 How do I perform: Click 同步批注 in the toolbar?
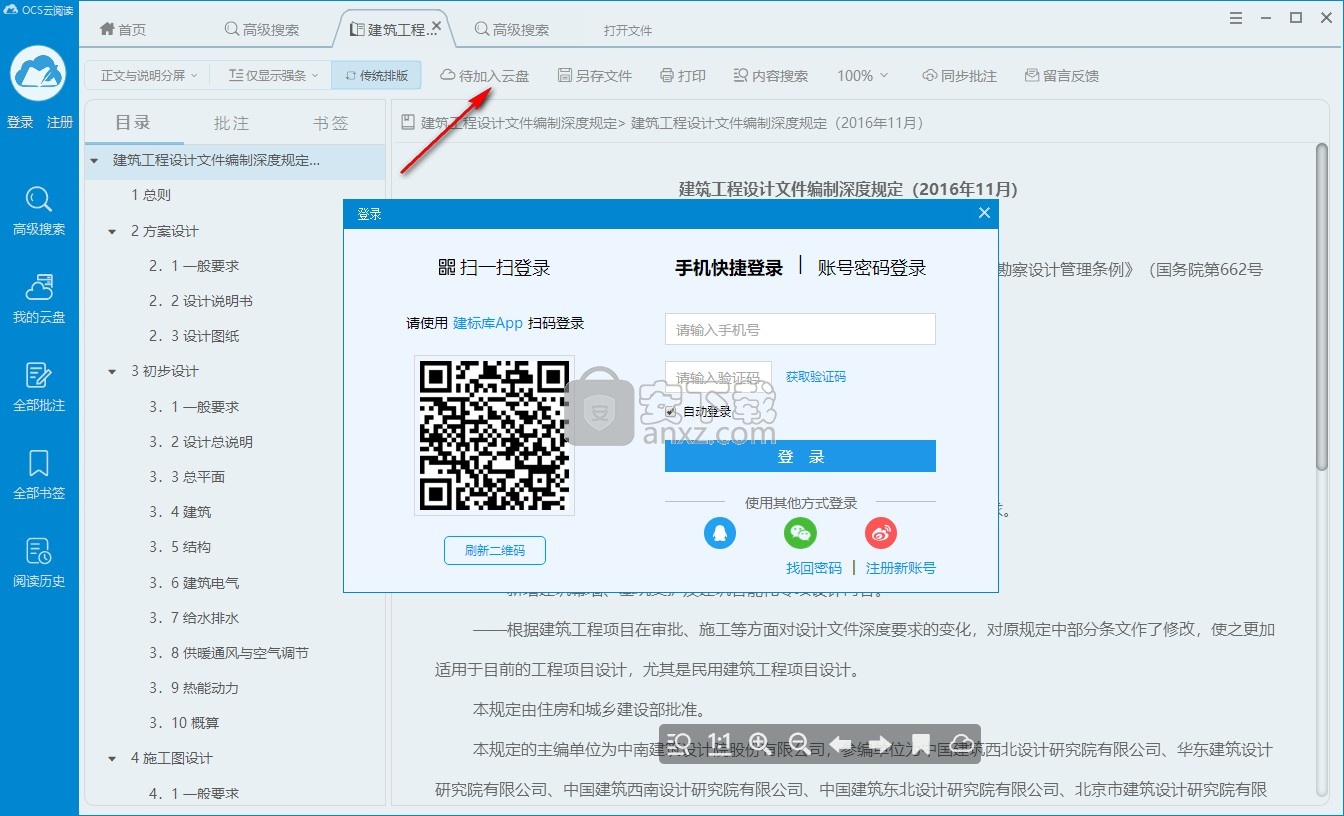click(x=959, y=76)
